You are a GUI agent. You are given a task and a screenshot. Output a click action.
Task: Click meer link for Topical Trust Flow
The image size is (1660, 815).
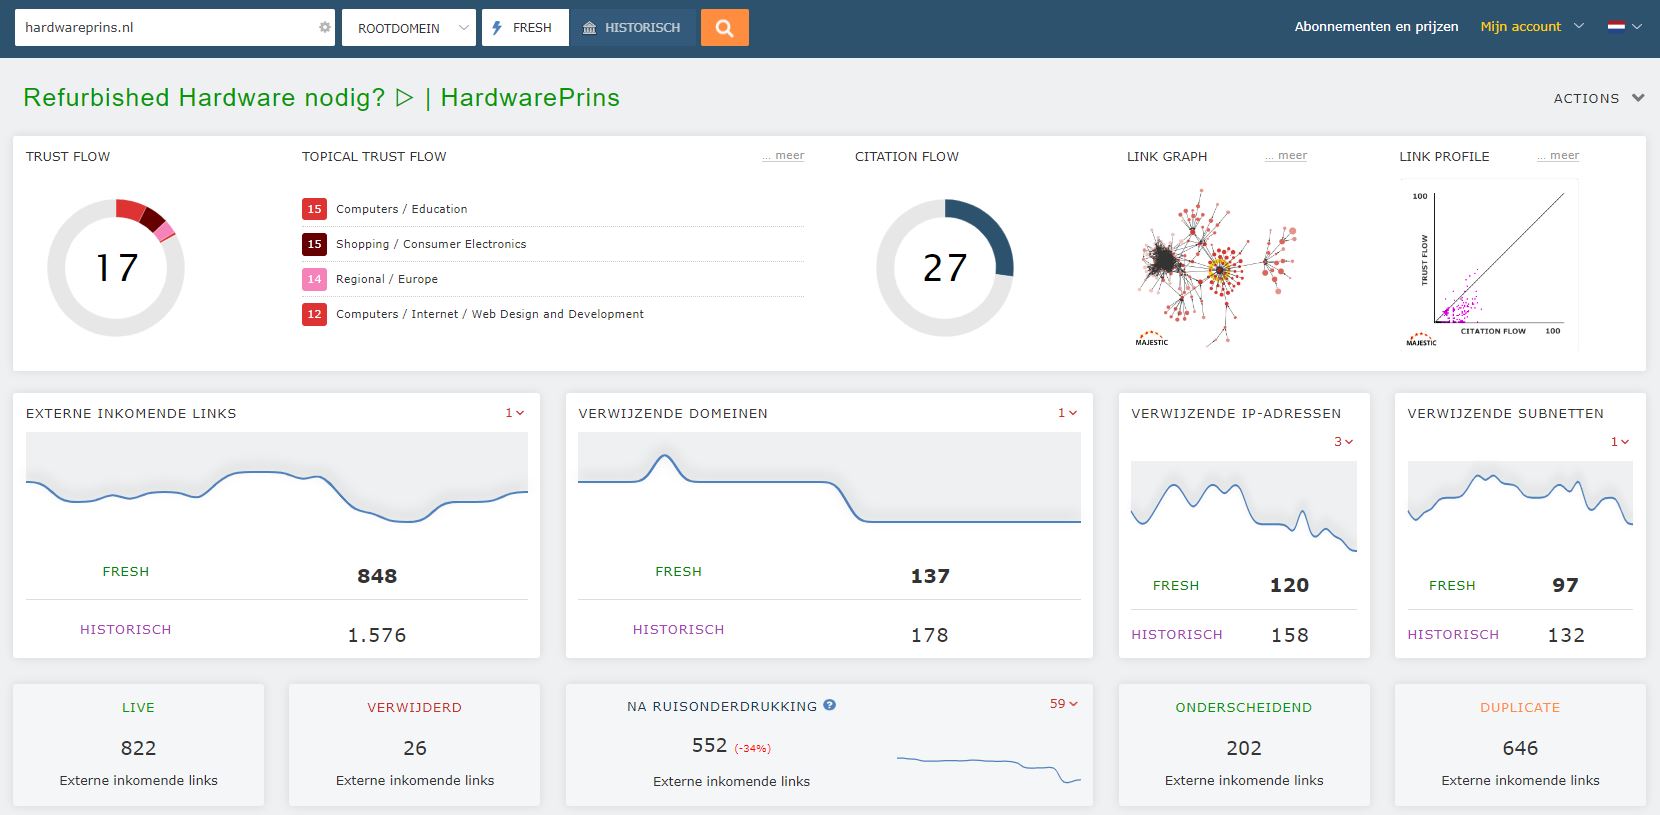click(x=784, y=156)
